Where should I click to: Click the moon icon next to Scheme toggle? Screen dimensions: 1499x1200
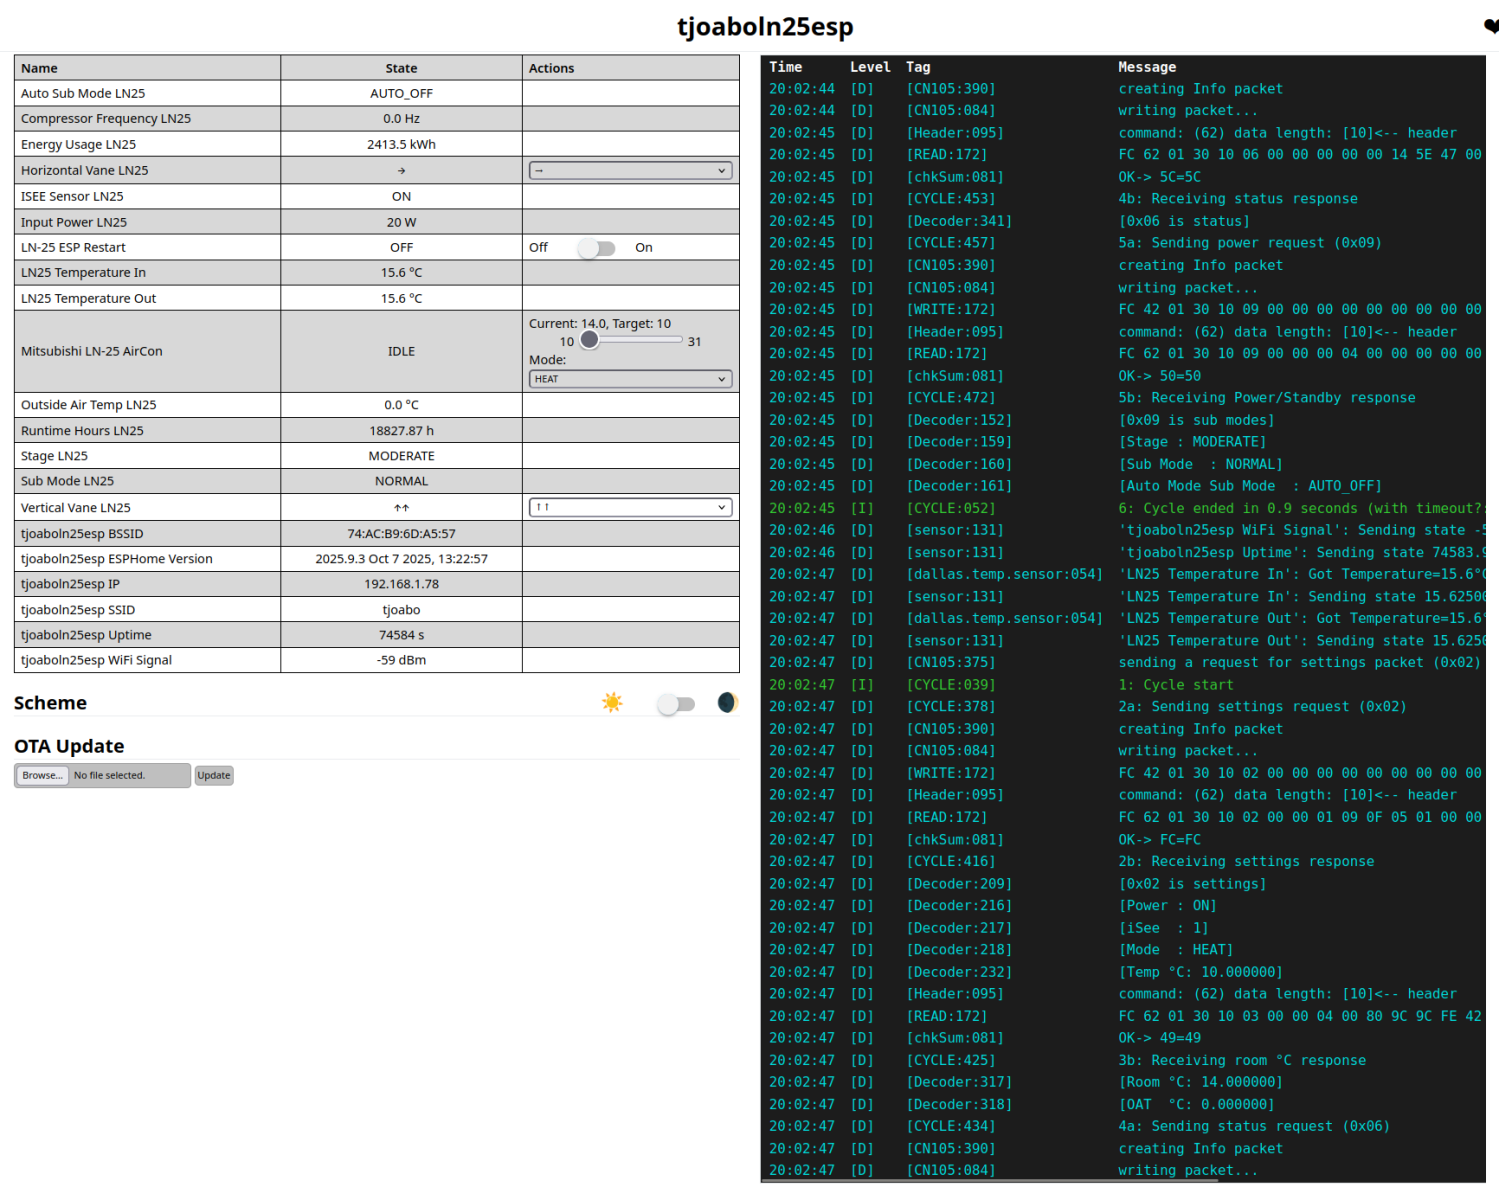727,702
